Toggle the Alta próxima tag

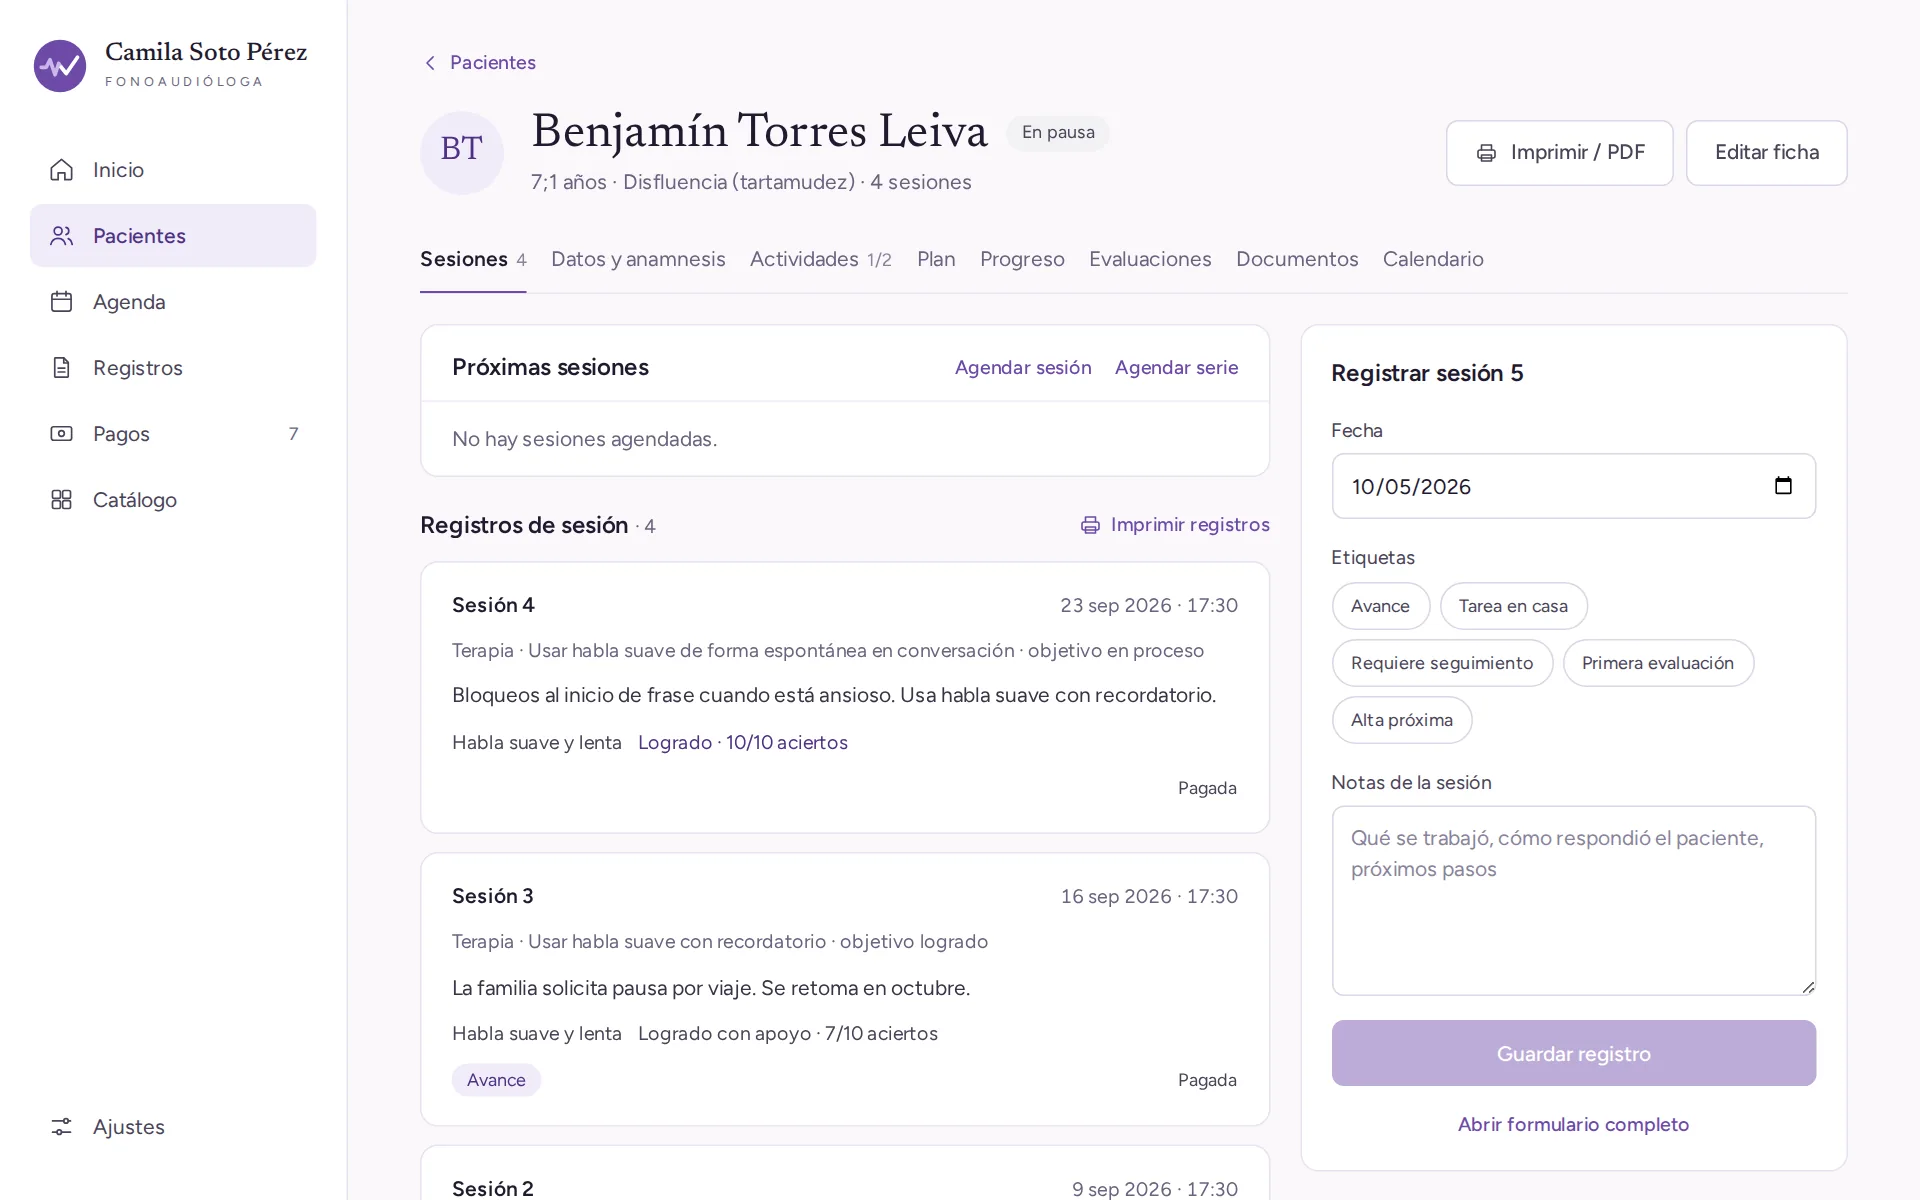pos(1401,720)
